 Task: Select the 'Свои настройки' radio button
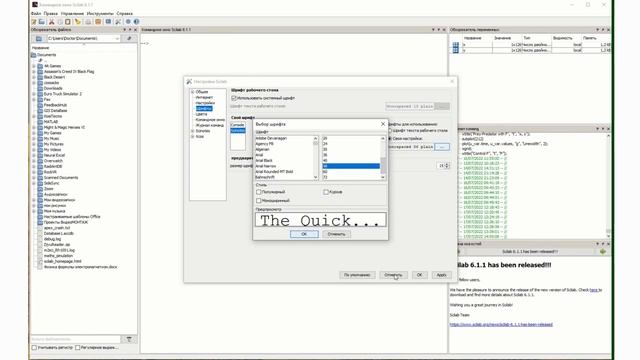[x=390, y=139]
